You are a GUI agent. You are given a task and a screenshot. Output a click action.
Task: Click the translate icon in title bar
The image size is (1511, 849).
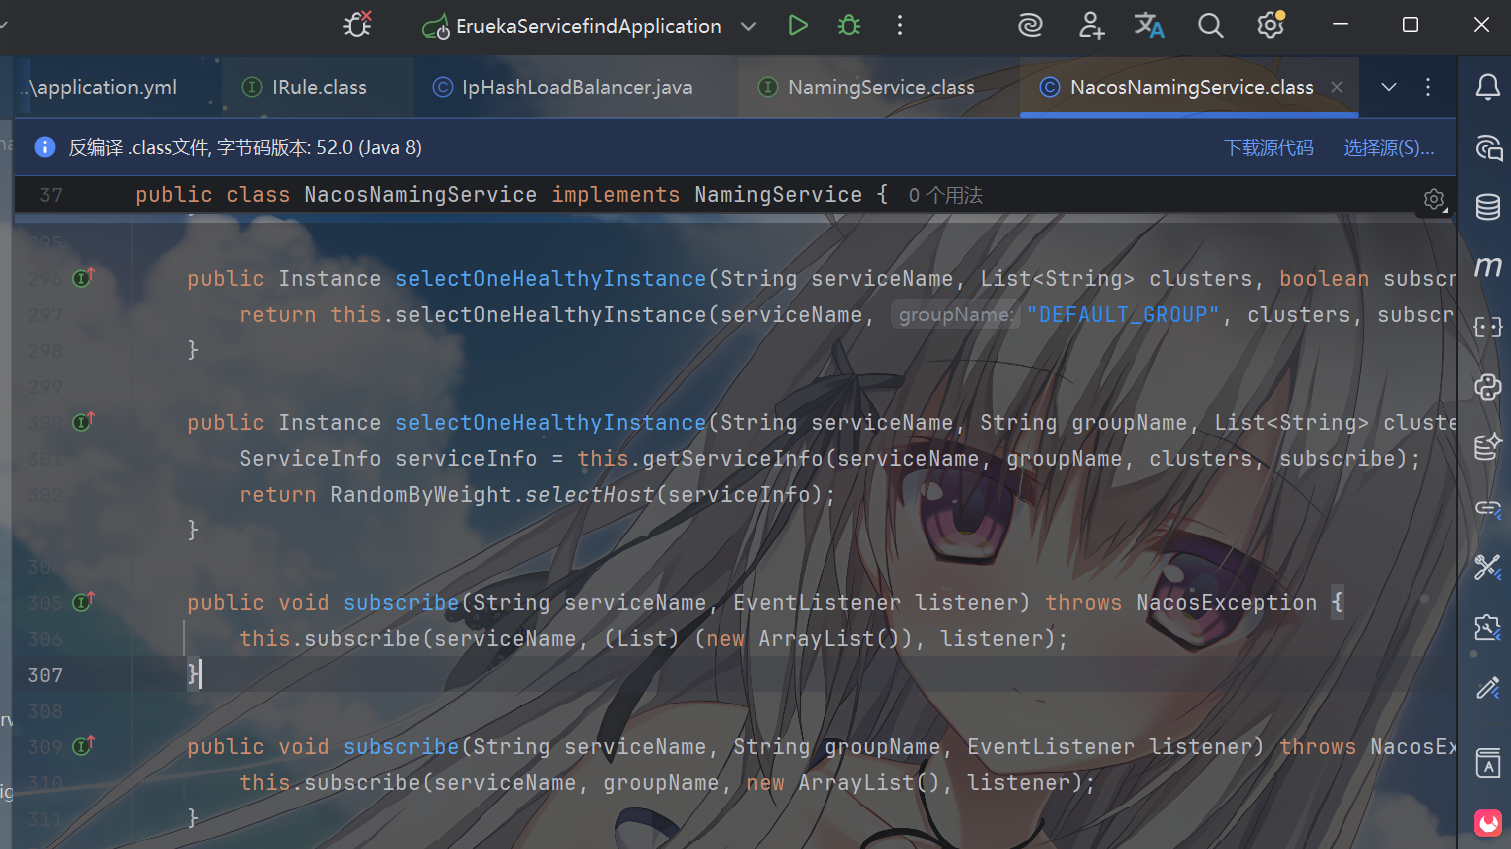(1149, 26)
